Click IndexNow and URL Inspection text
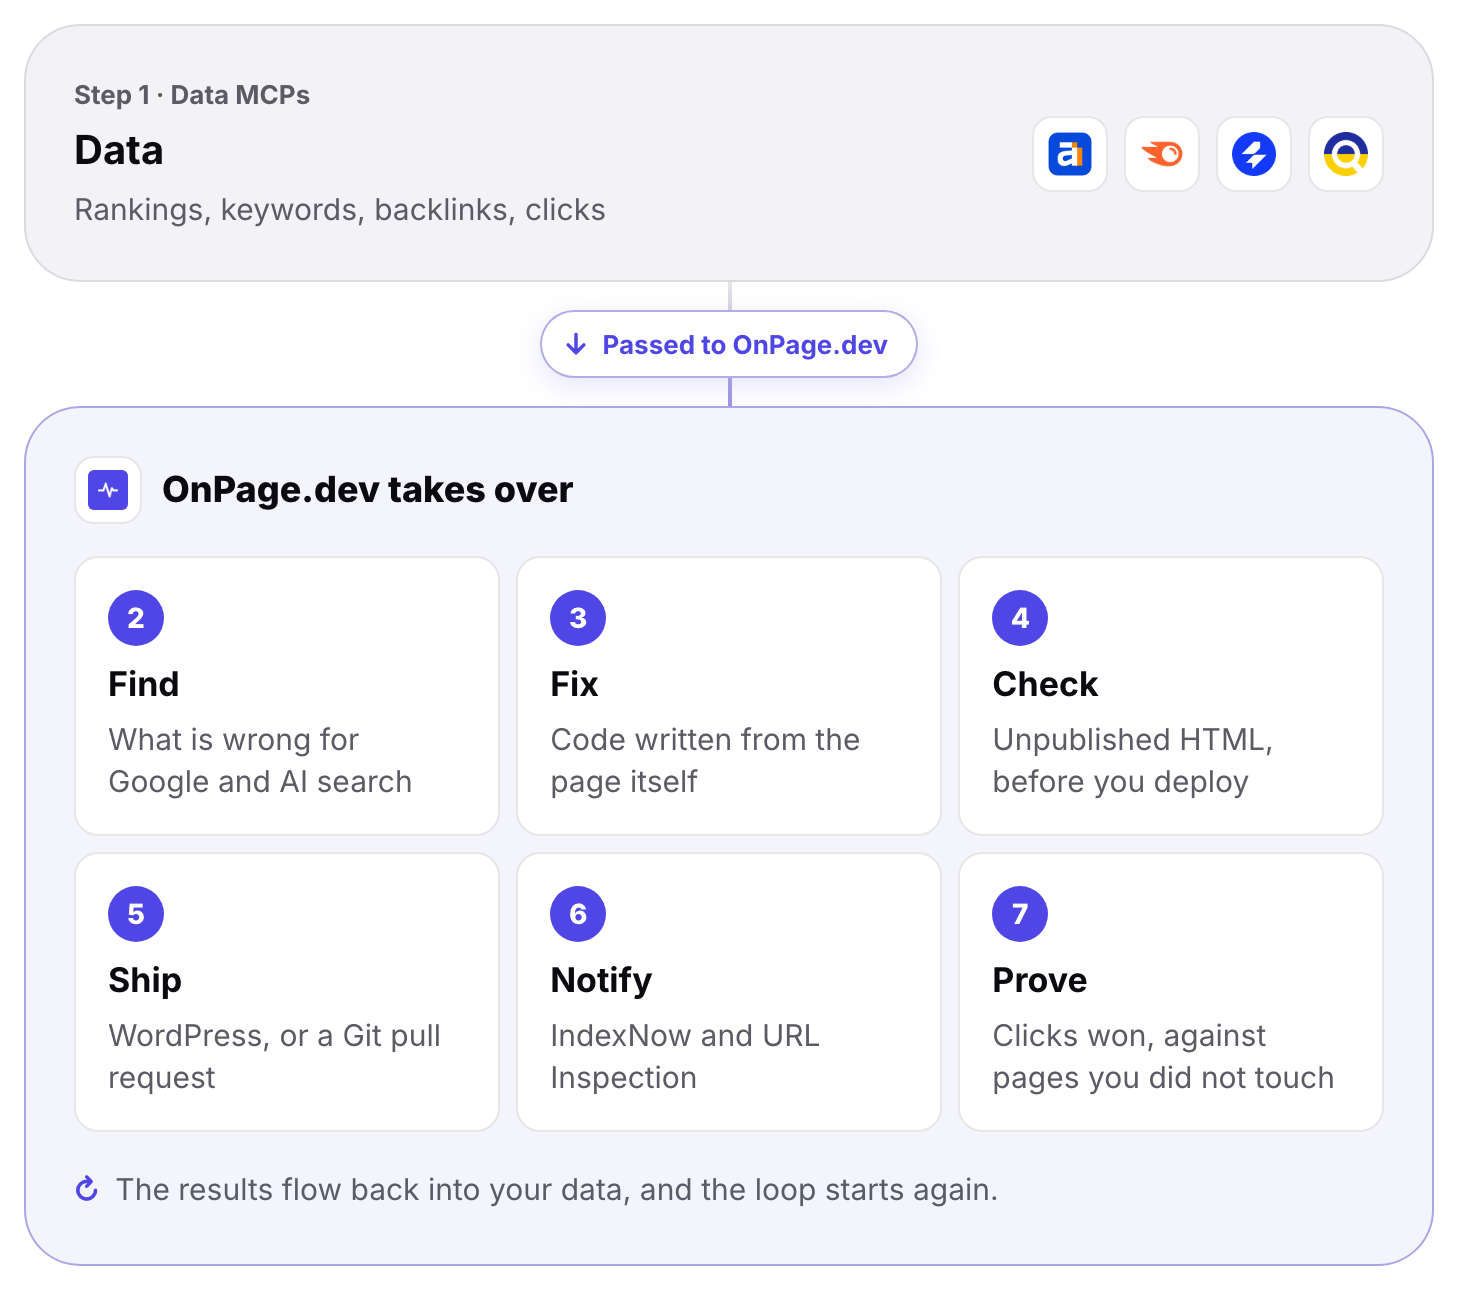1460x1290 pixels. pyautogui.click(x=685, y=1056)
